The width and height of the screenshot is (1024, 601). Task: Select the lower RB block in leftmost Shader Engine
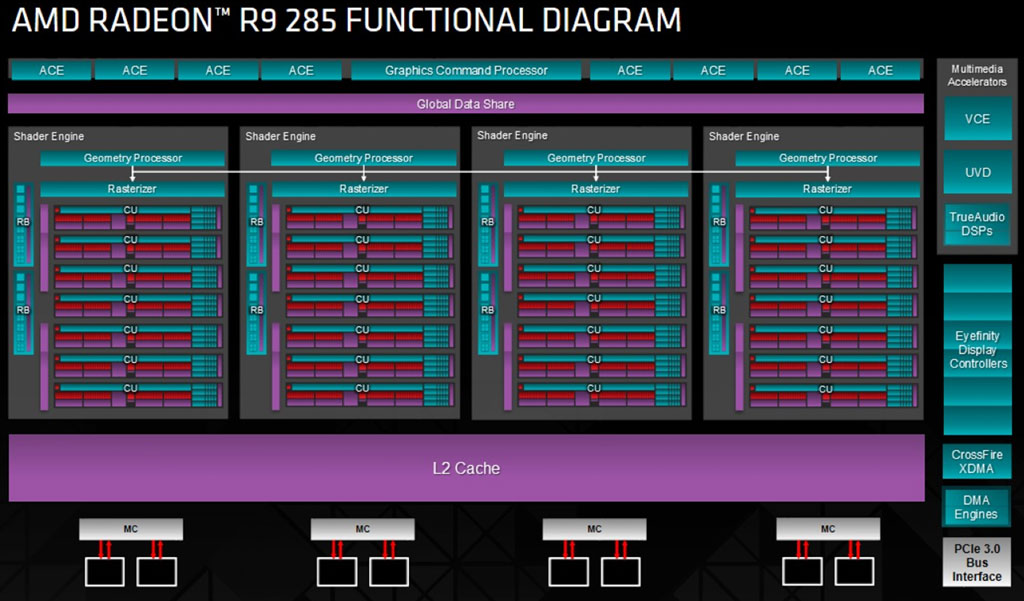pos(24,313)
